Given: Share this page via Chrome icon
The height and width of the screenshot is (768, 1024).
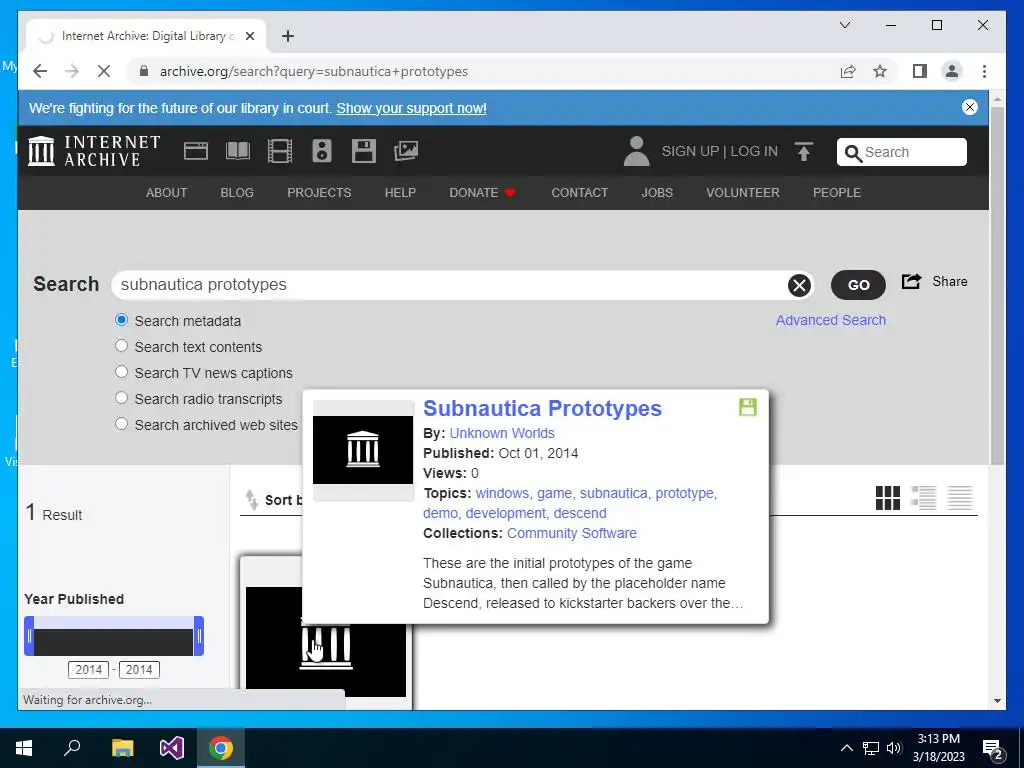Looking at the screenshot, I should [848, 71].
